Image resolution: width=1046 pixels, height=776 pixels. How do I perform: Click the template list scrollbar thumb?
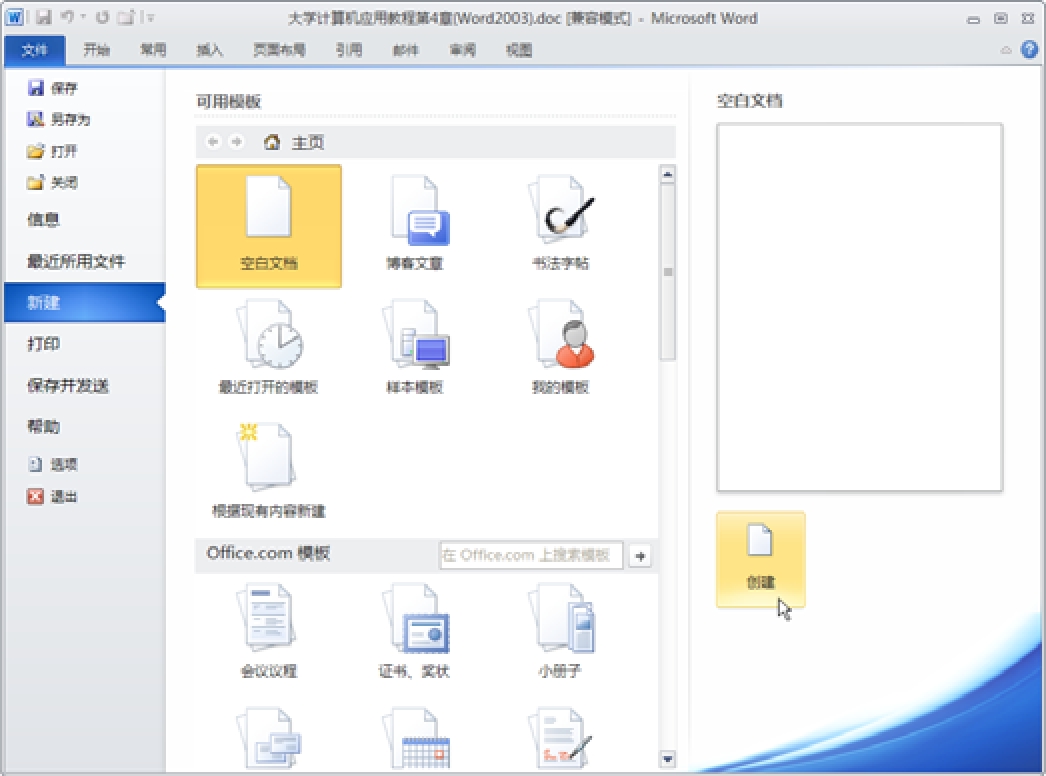click(667, 272)
